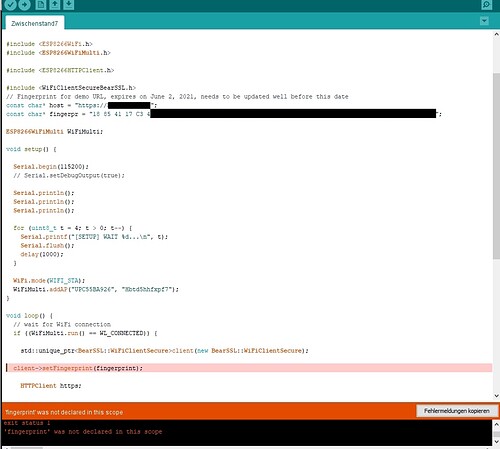Click the editor vertical scrollbar thumb
The image size is (500, 449).
[496, 166]
